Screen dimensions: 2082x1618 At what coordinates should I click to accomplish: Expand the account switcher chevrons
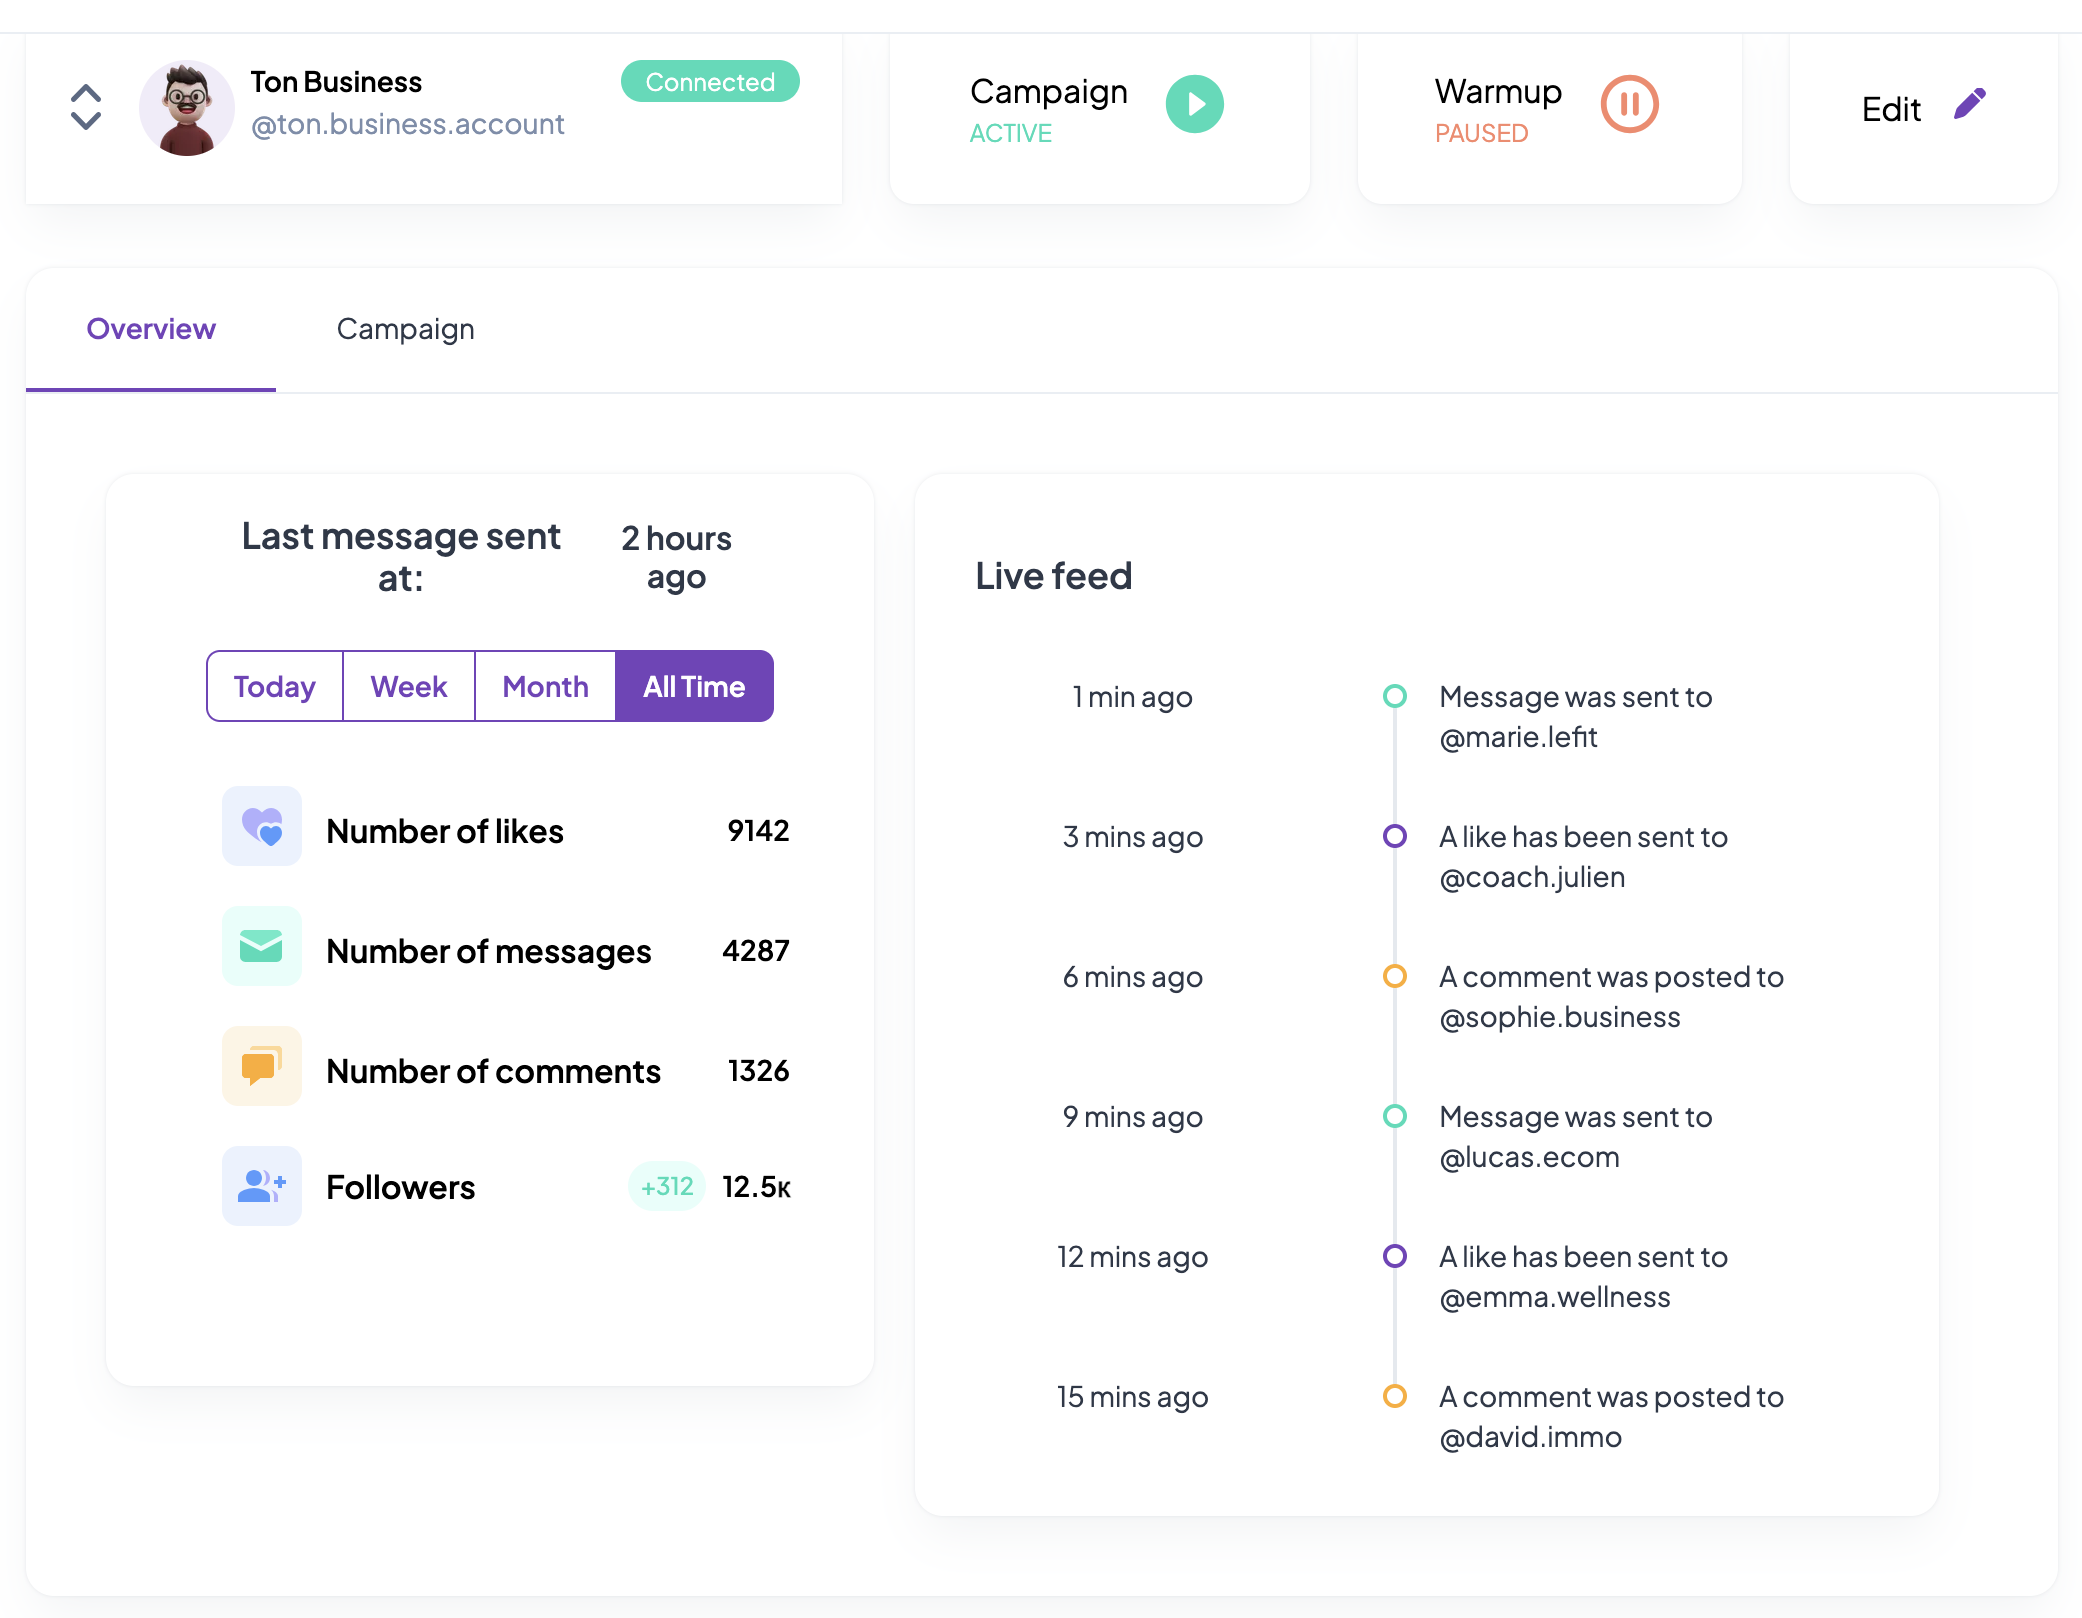86,107
